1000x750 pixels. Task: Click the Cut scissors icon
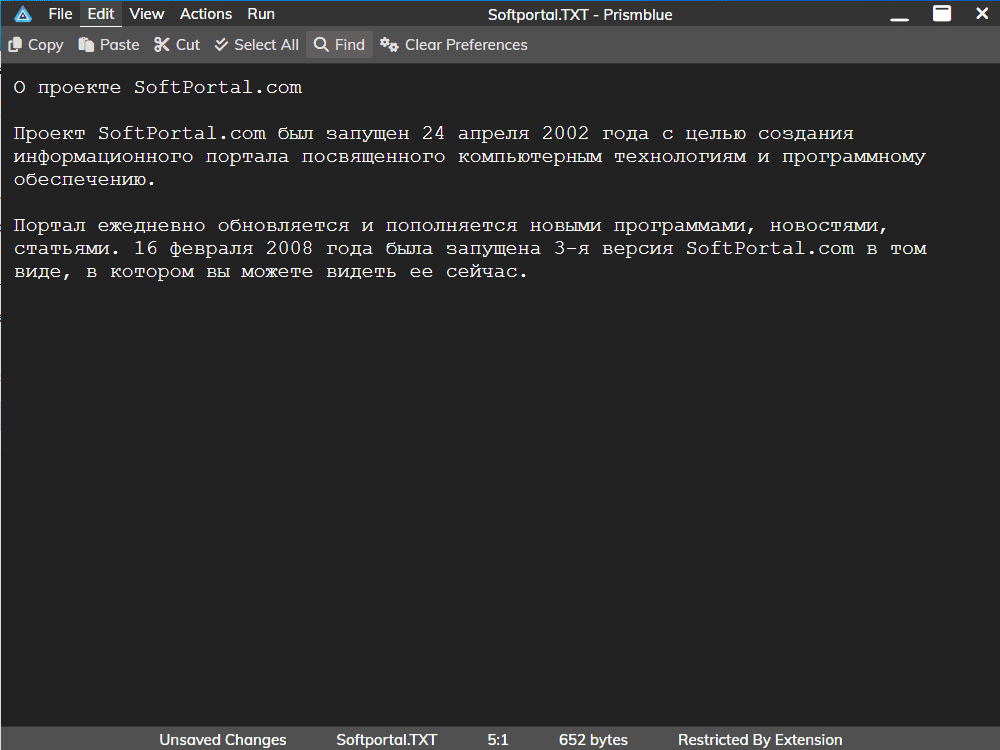[x=161, y=45]
